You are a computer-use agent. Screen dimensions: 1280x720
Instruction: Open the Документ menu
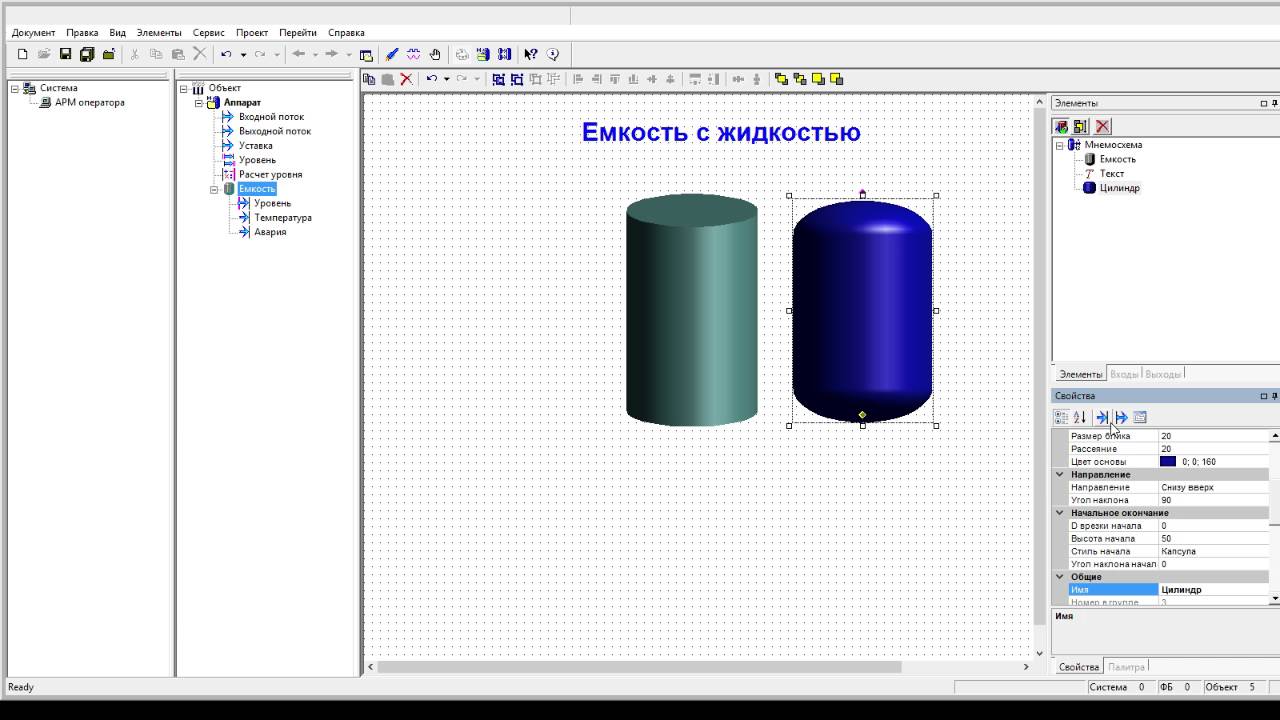33,32
